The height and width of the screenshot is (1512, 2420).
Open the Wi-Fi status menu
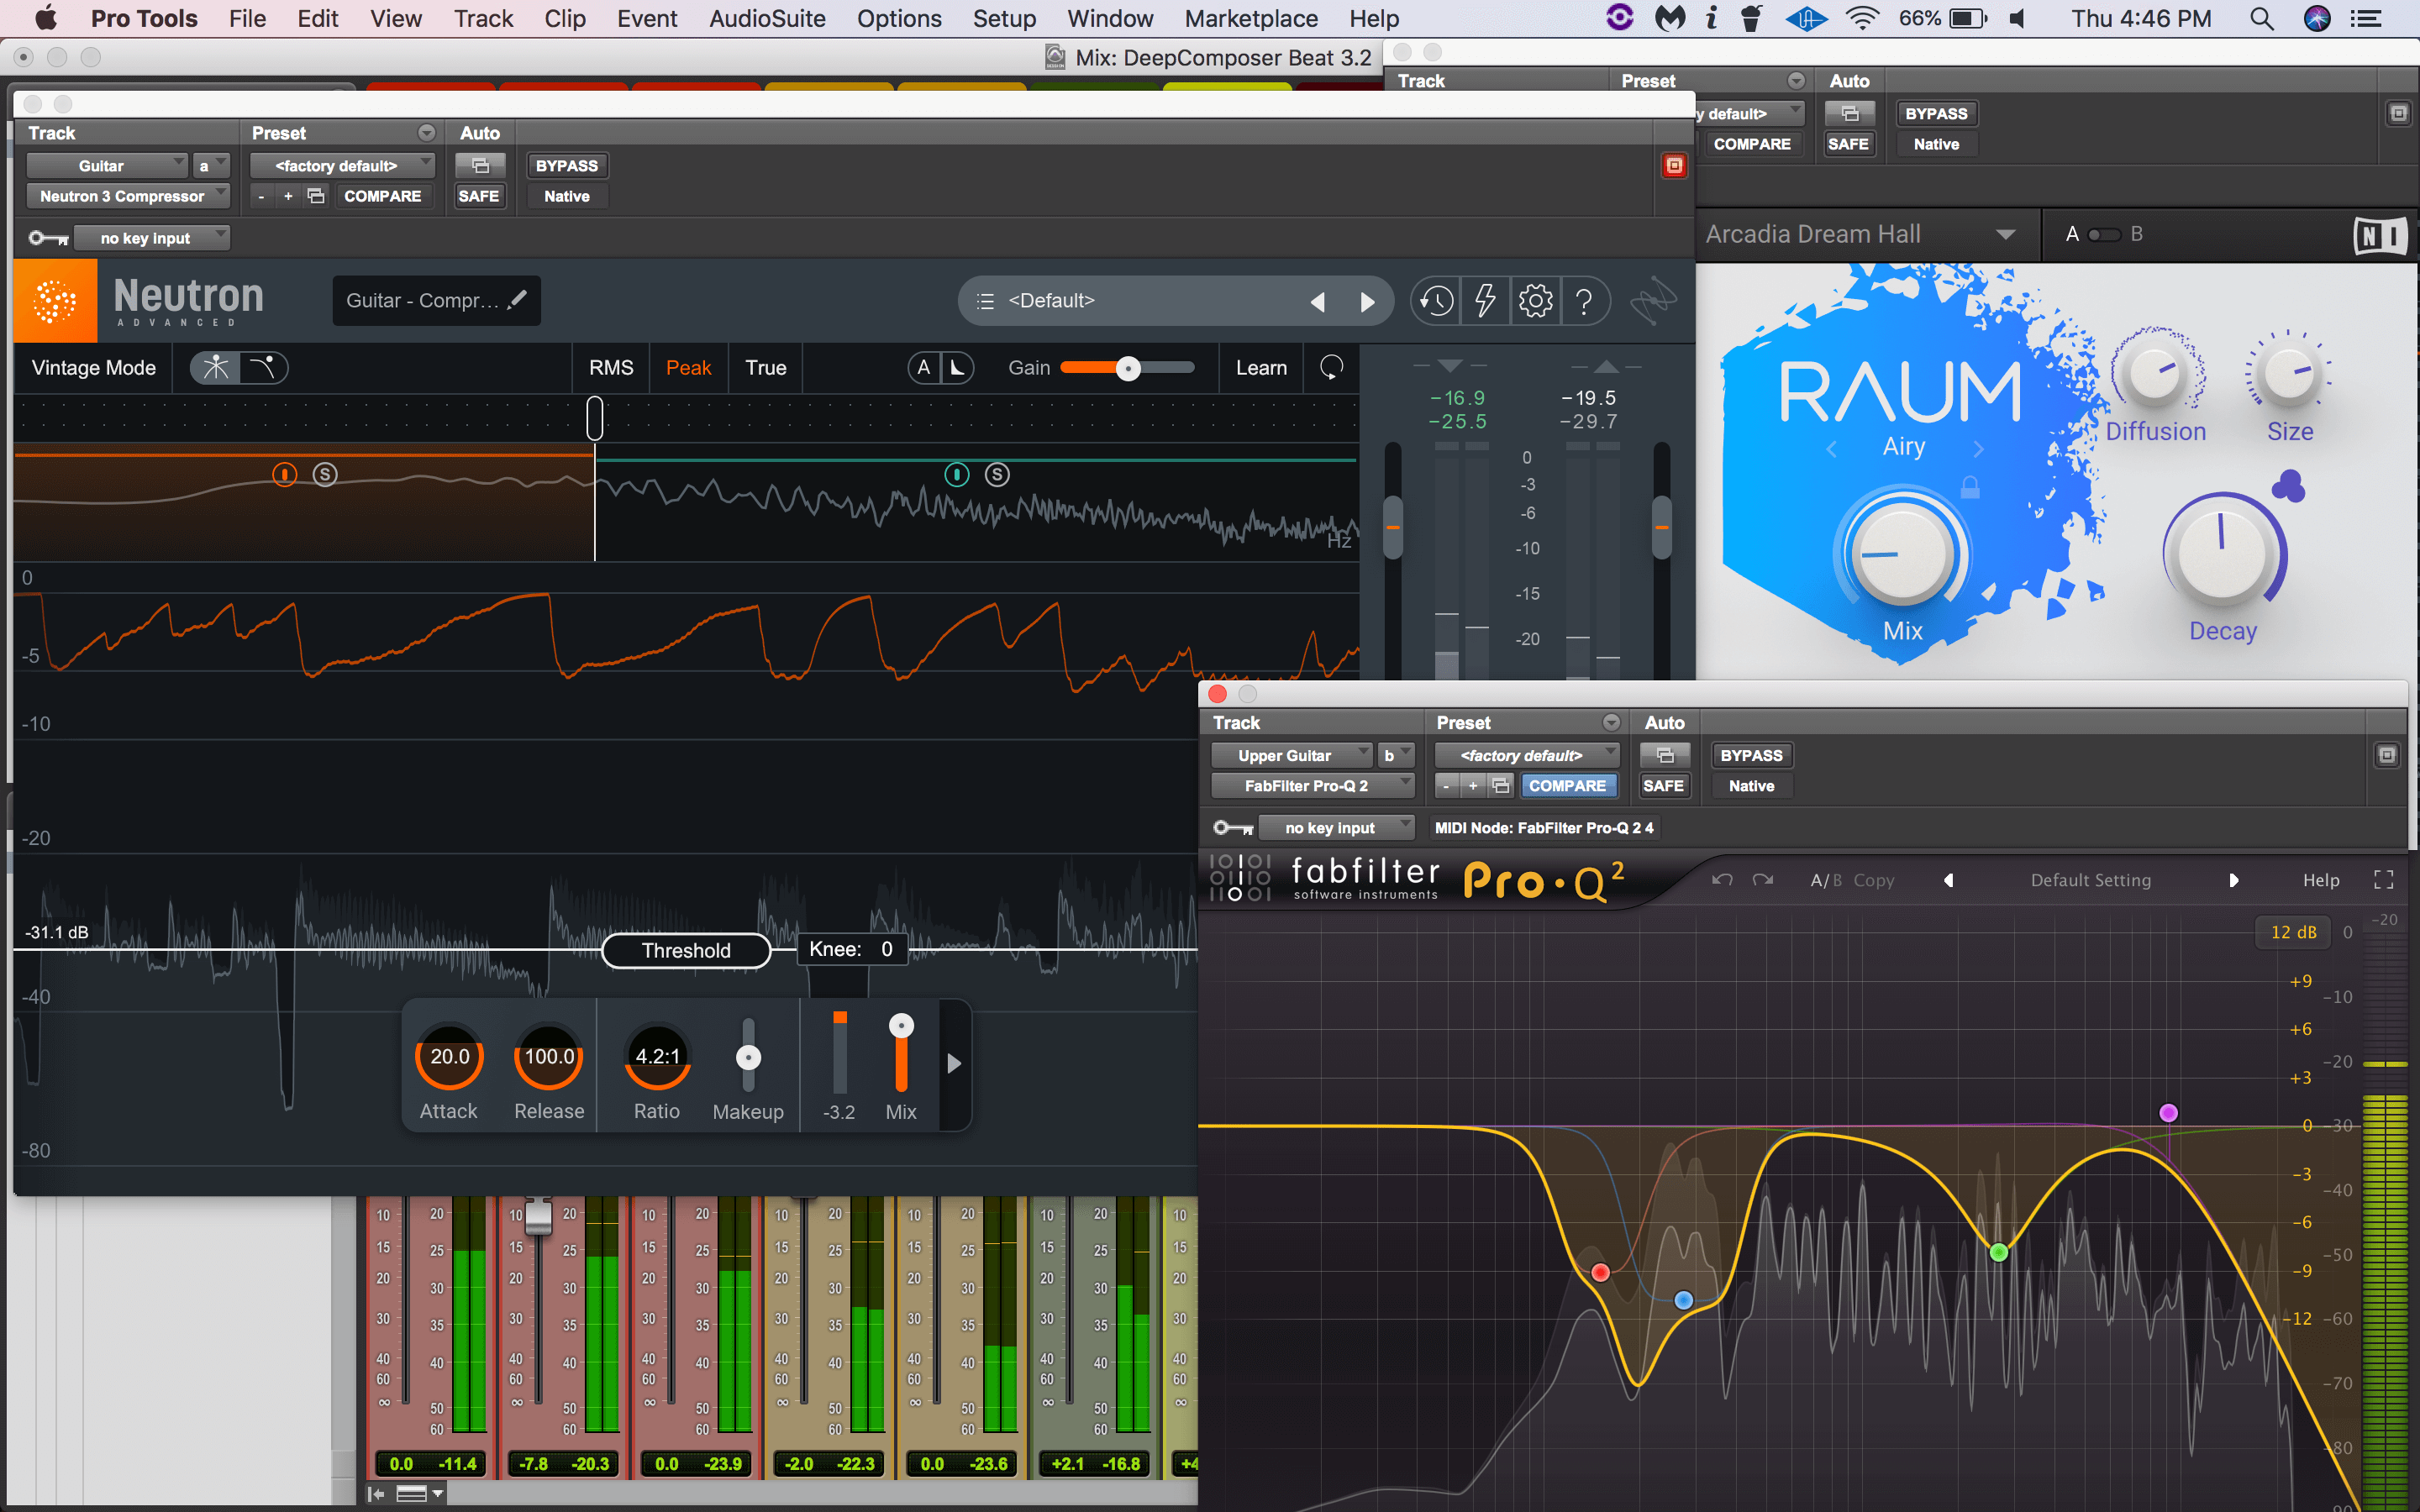pos(1861,19)
